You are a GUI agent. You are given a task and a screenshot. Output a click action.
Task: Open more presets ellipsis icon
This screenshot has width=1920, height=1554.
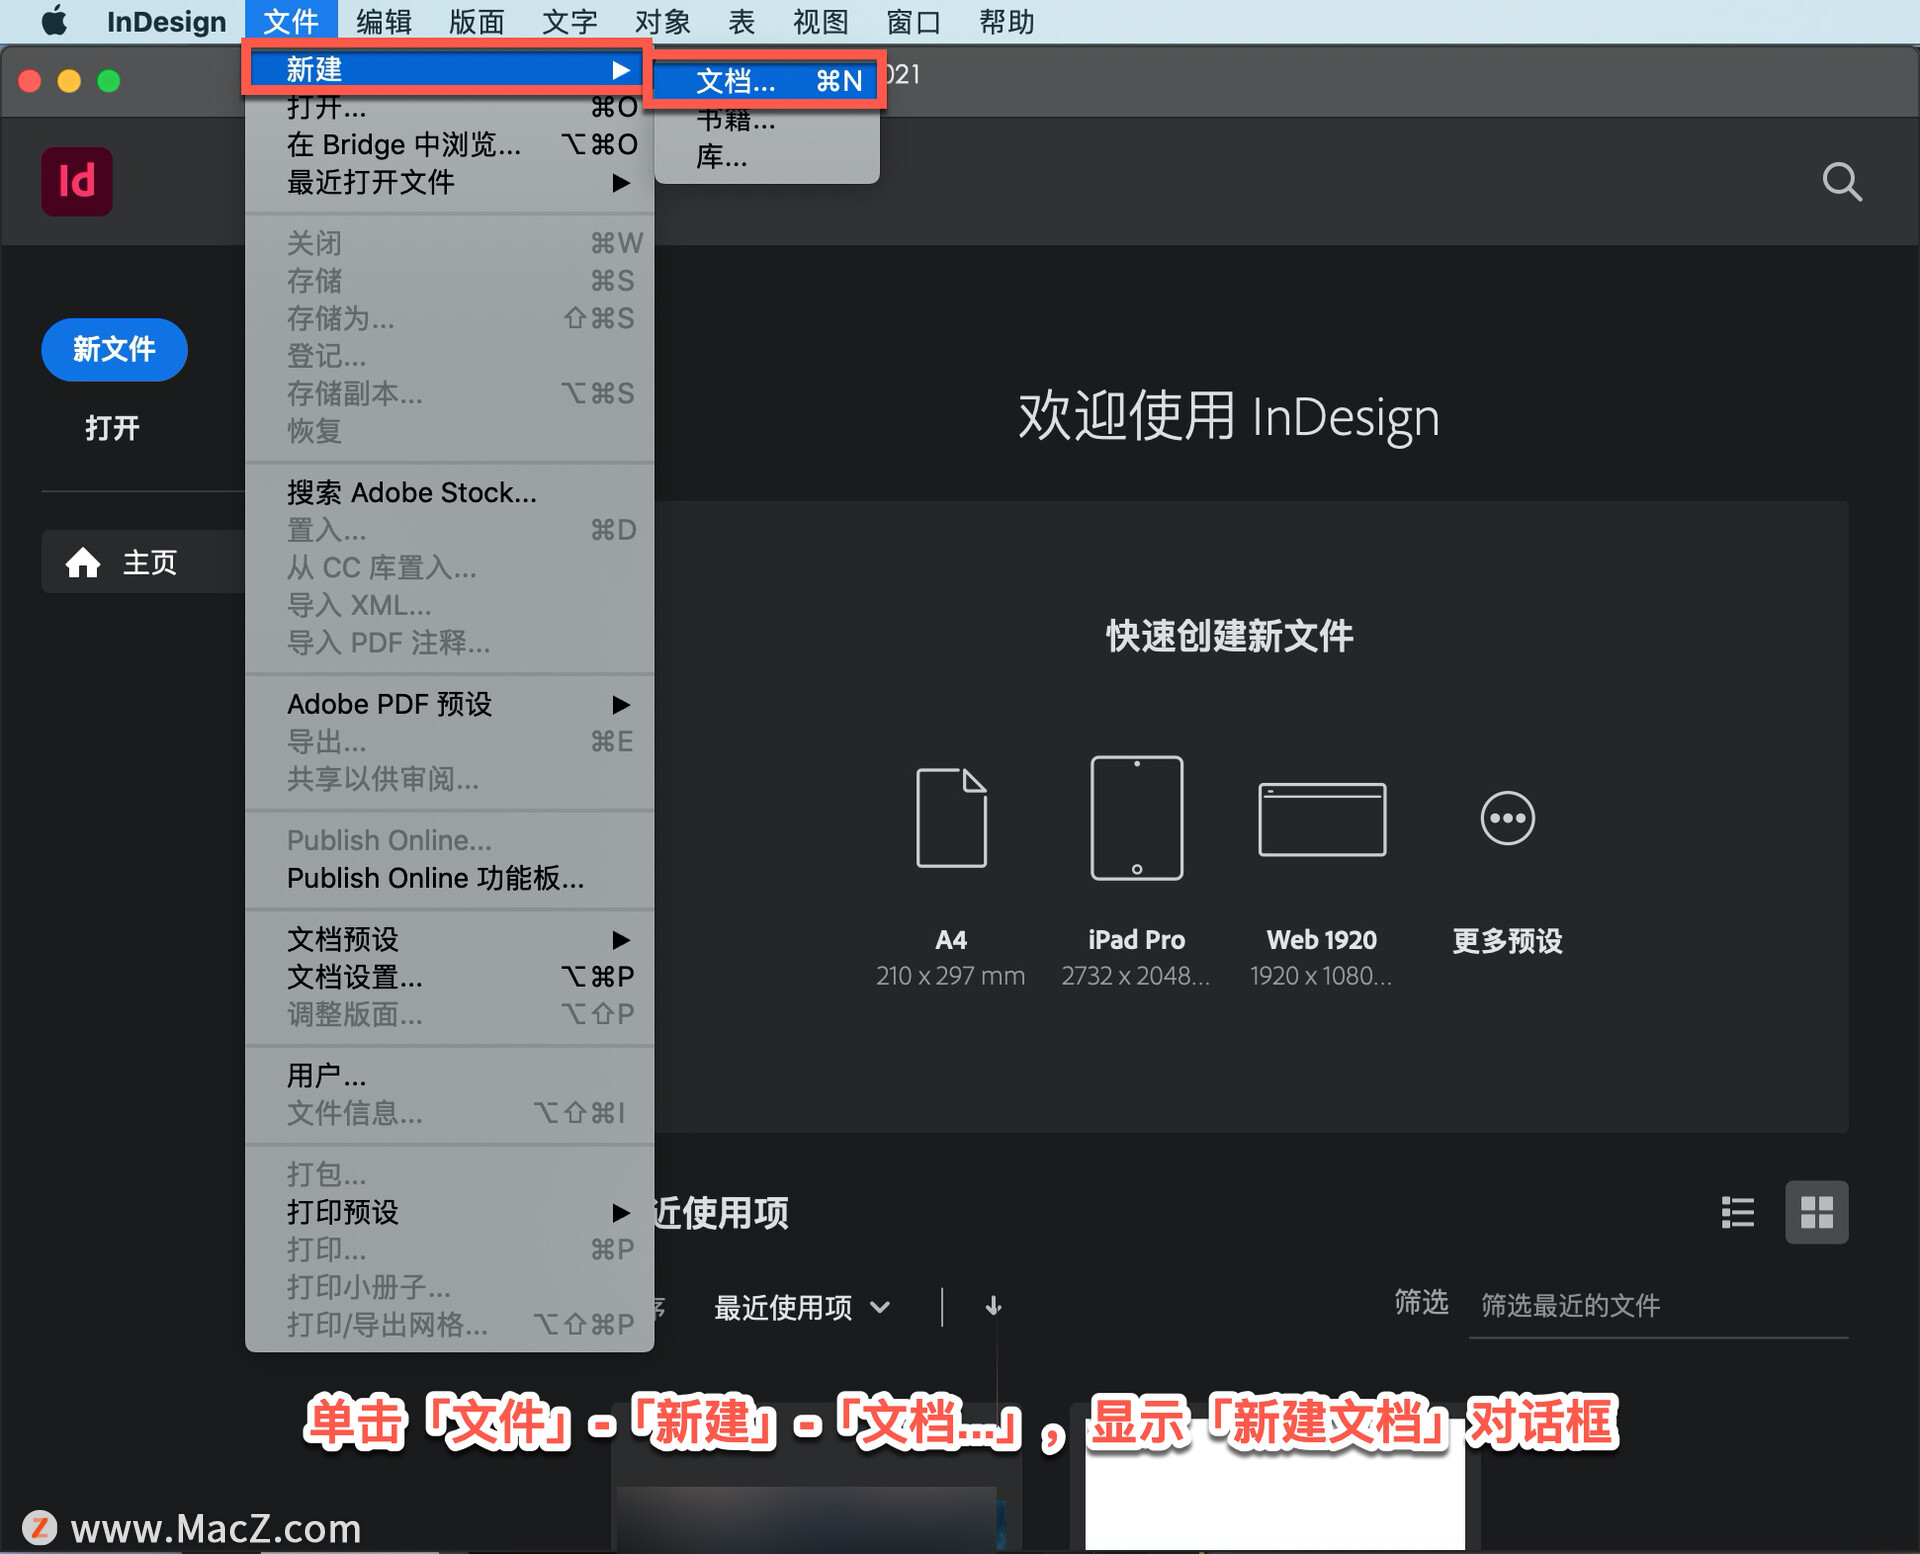[x=1507, y=818]
